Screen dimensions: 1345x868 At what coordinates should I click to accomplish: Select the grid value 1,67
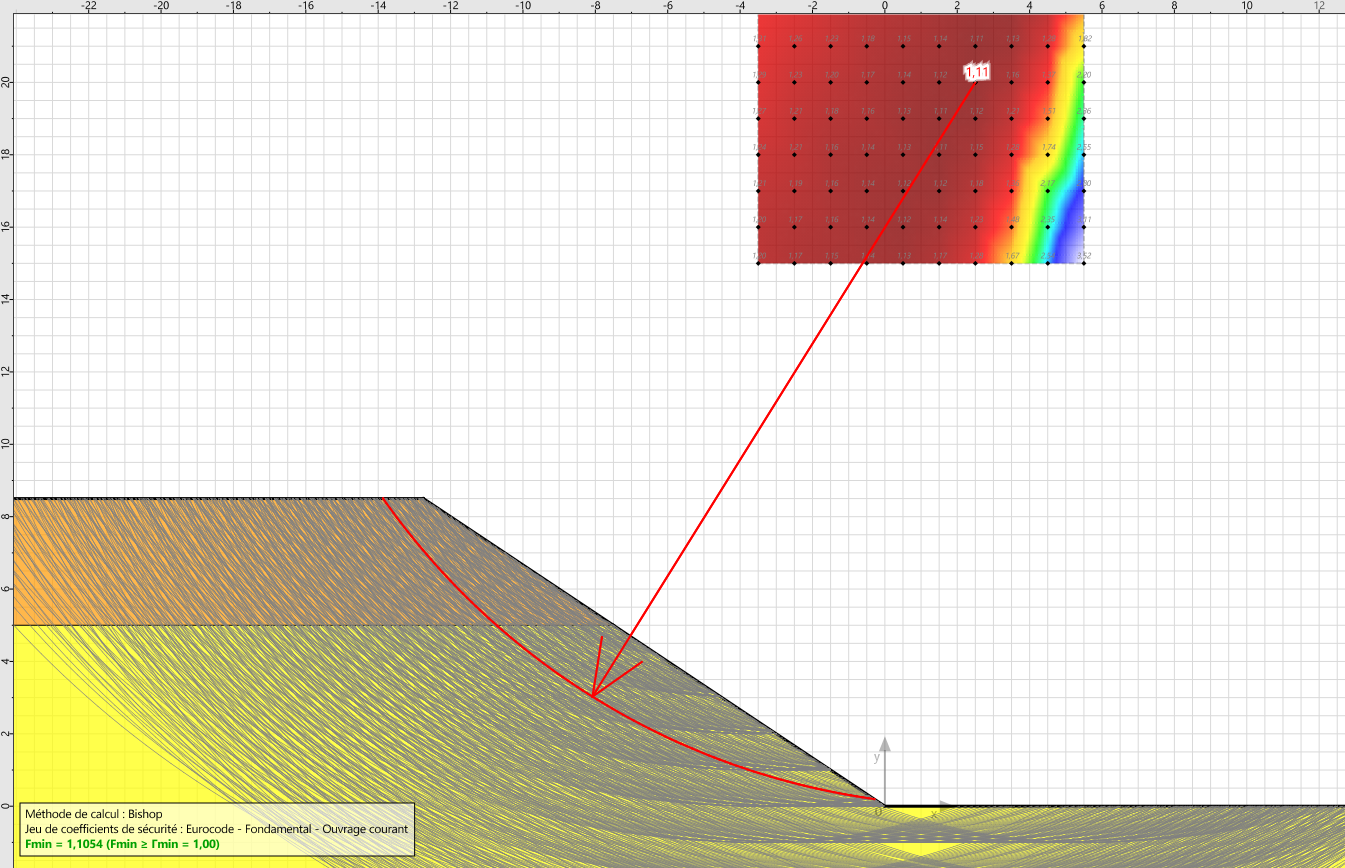(1013, 256)
